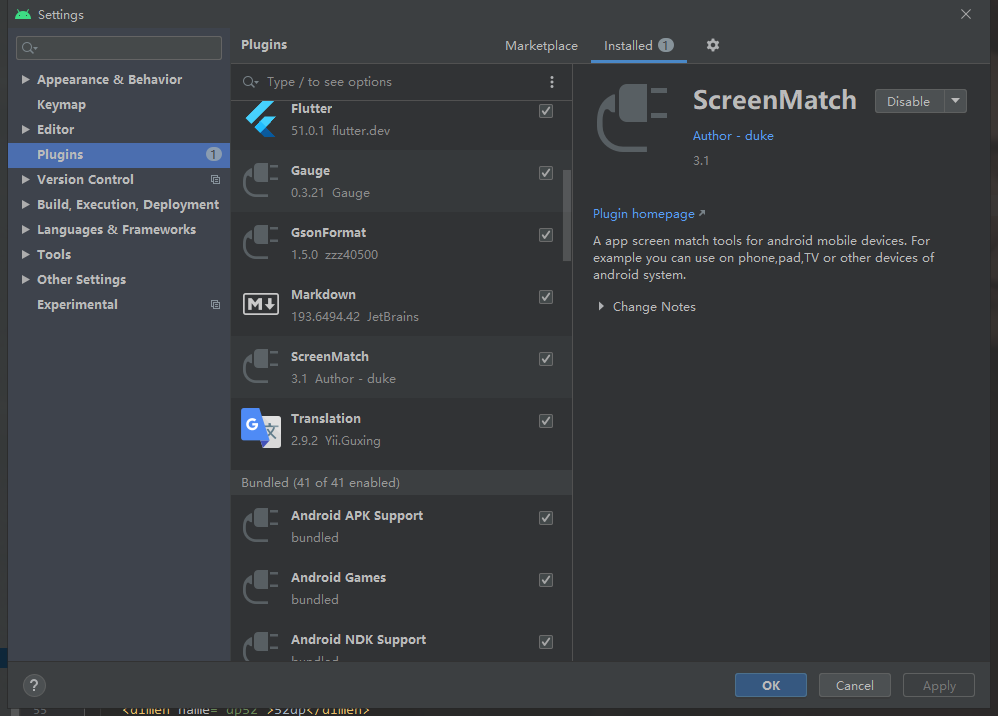Expand Appearance & Behavior tree node
This screenshot has height=716, width=998.
pos(25,80)
